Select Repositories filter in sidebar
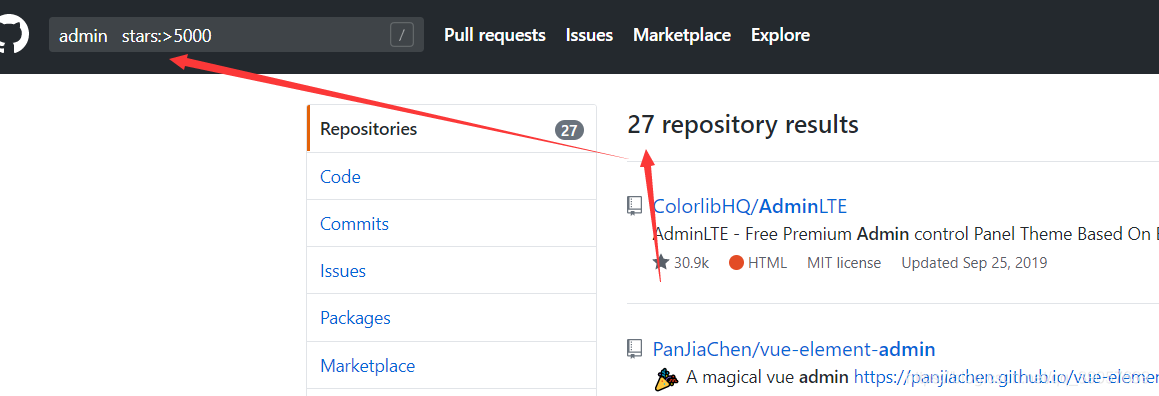Viewport: 1159px width, 396px height. [452, 129]
